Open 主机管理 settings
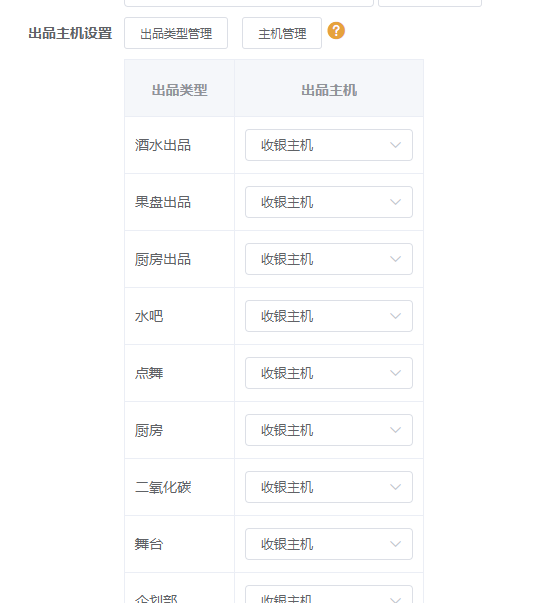The image size is (535, 603). pos(282,33)
